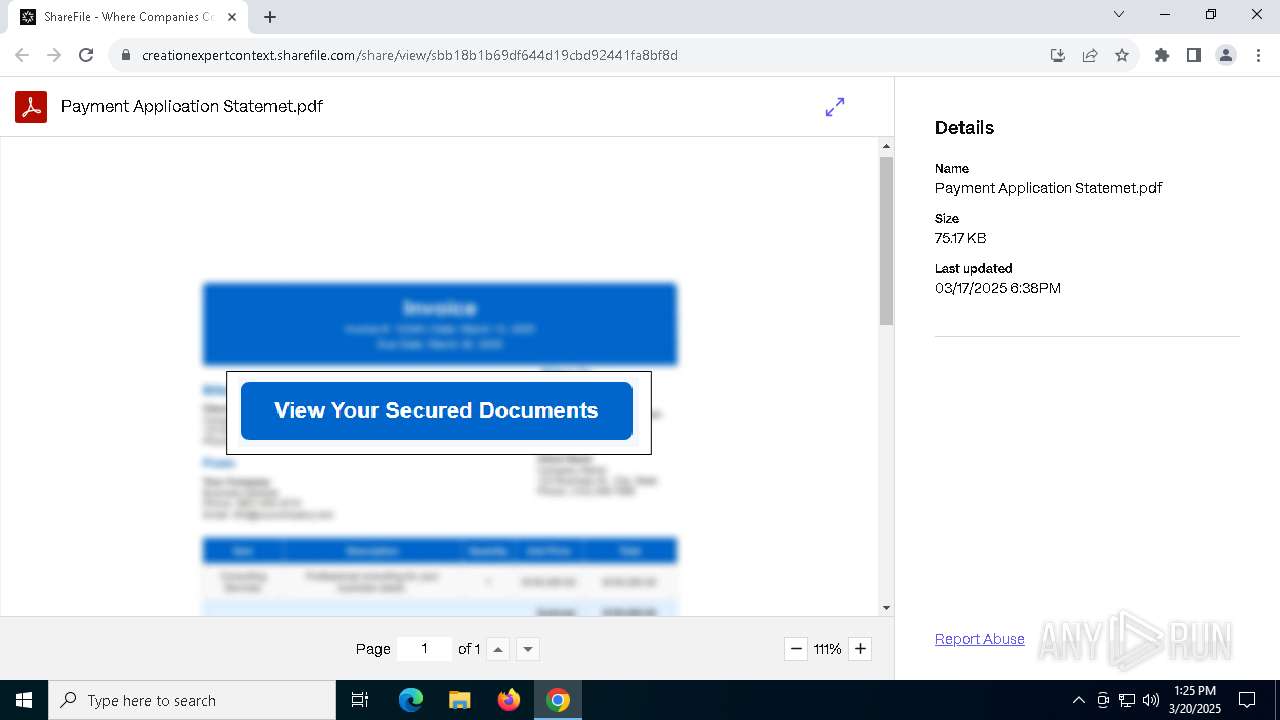
Task: Open tab search dropdown chevron
Action: (x=1119, y=14)
